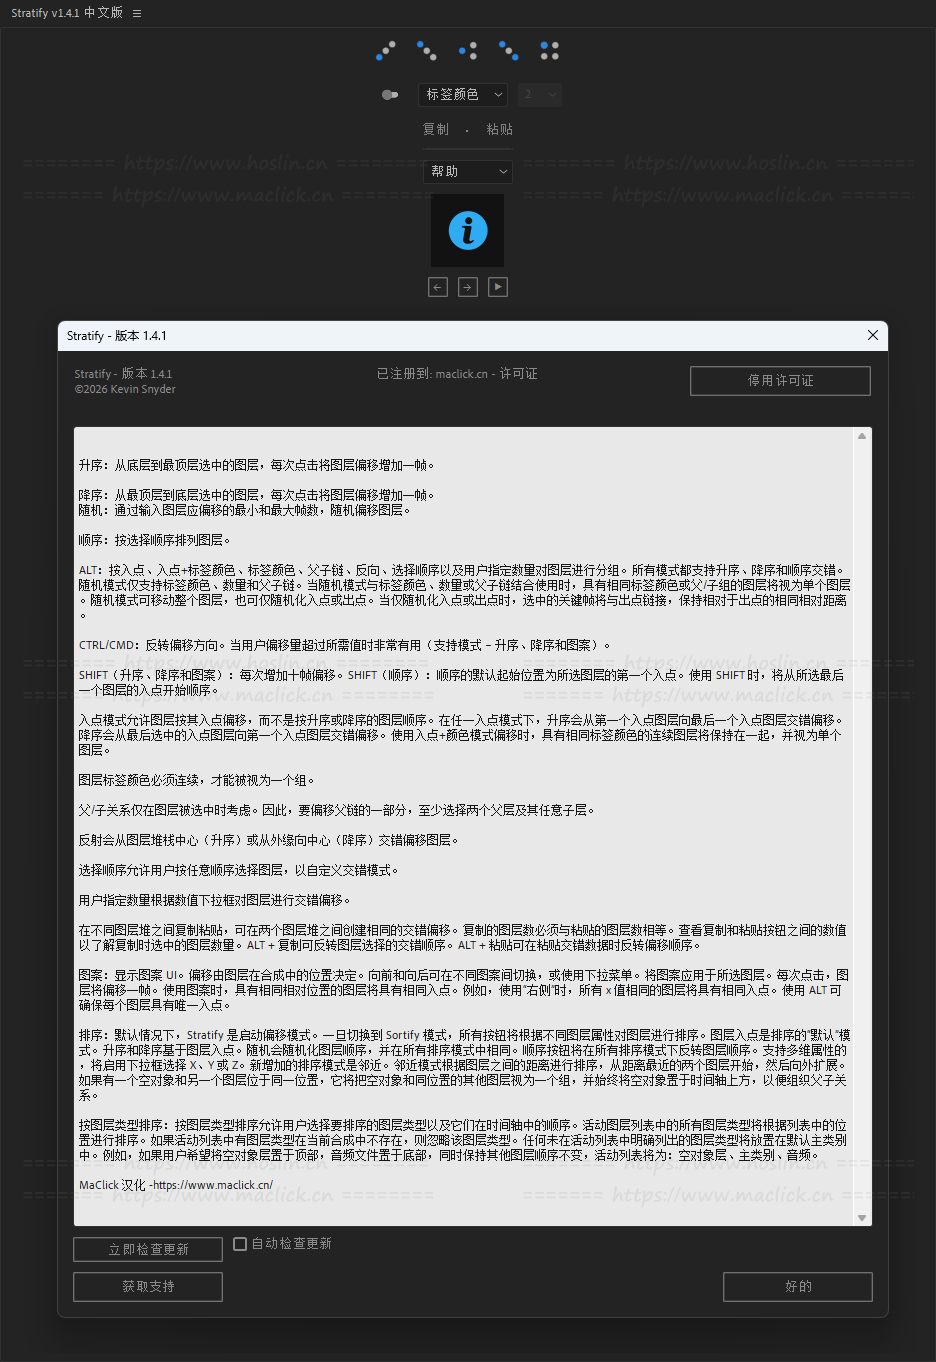
Task: Click the 好的 button
Action: coord(798,1287)
